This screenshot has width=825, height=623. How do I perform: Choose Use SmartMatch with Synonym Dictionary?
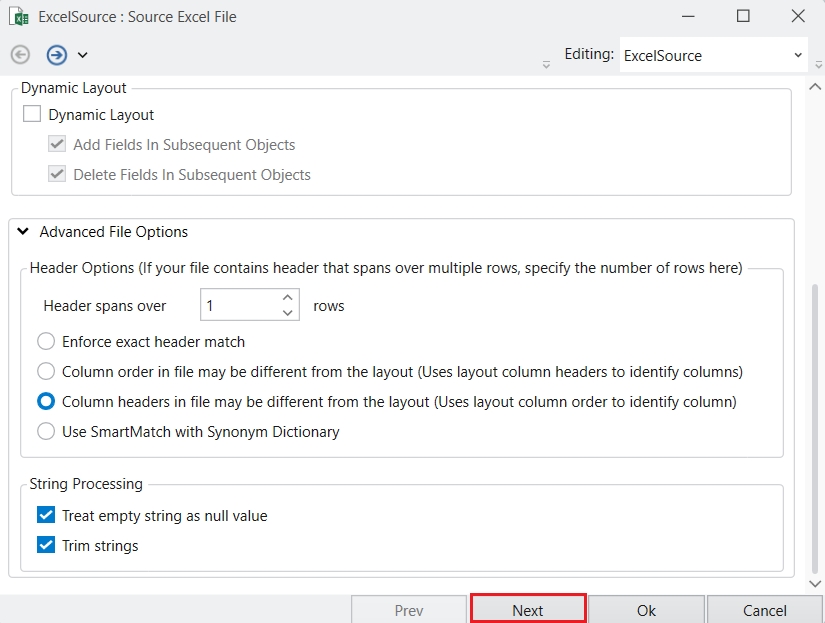[46, 432]
